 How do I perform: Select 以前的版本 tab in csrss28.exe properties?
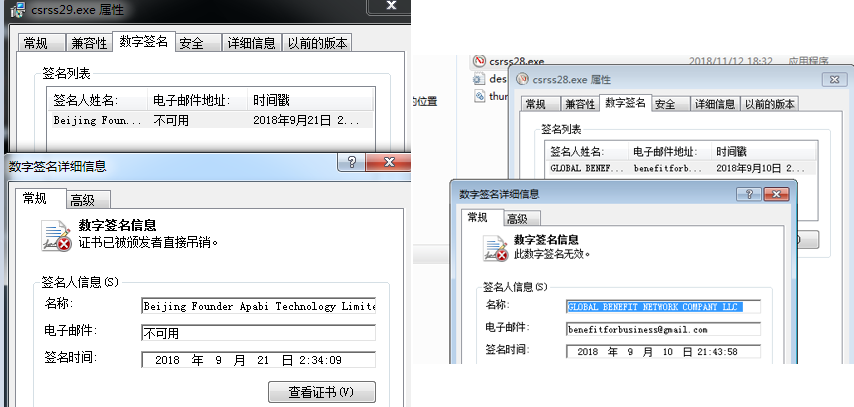[x=769, y=105]
